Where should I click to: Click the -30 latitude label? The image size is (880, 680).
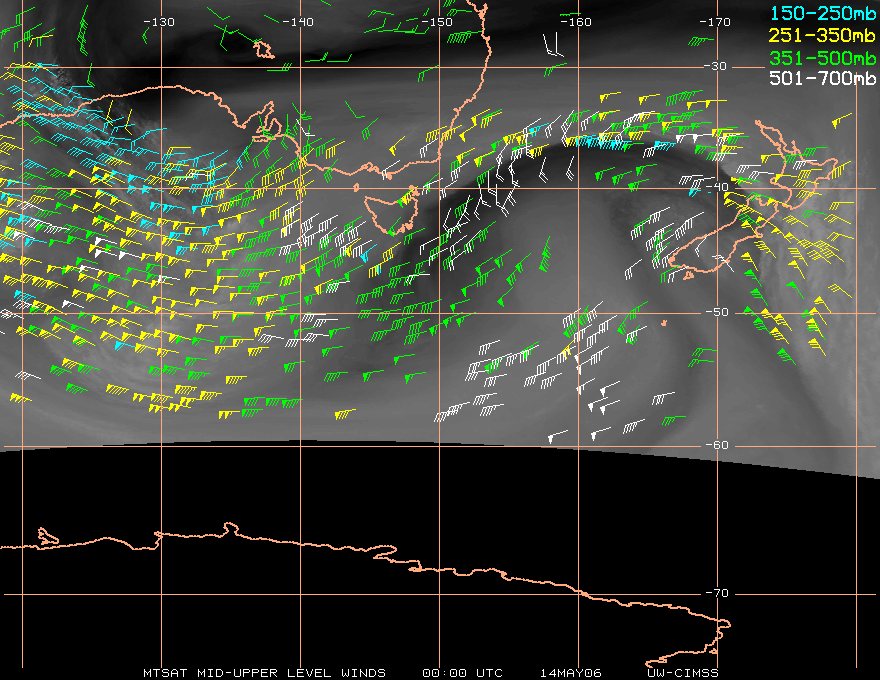pos(715,66)
